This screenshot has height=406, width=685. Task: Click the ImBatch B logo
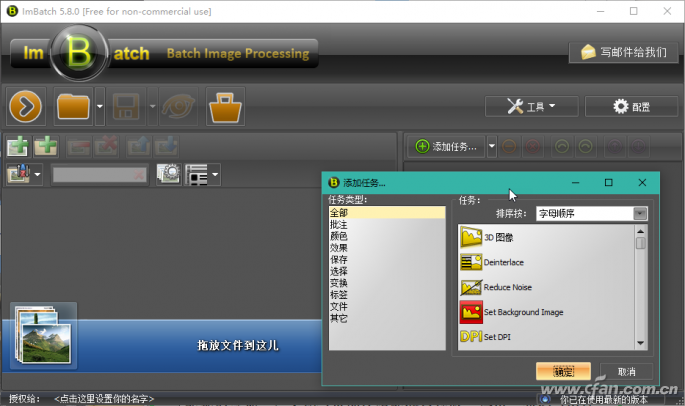point(79,53)
